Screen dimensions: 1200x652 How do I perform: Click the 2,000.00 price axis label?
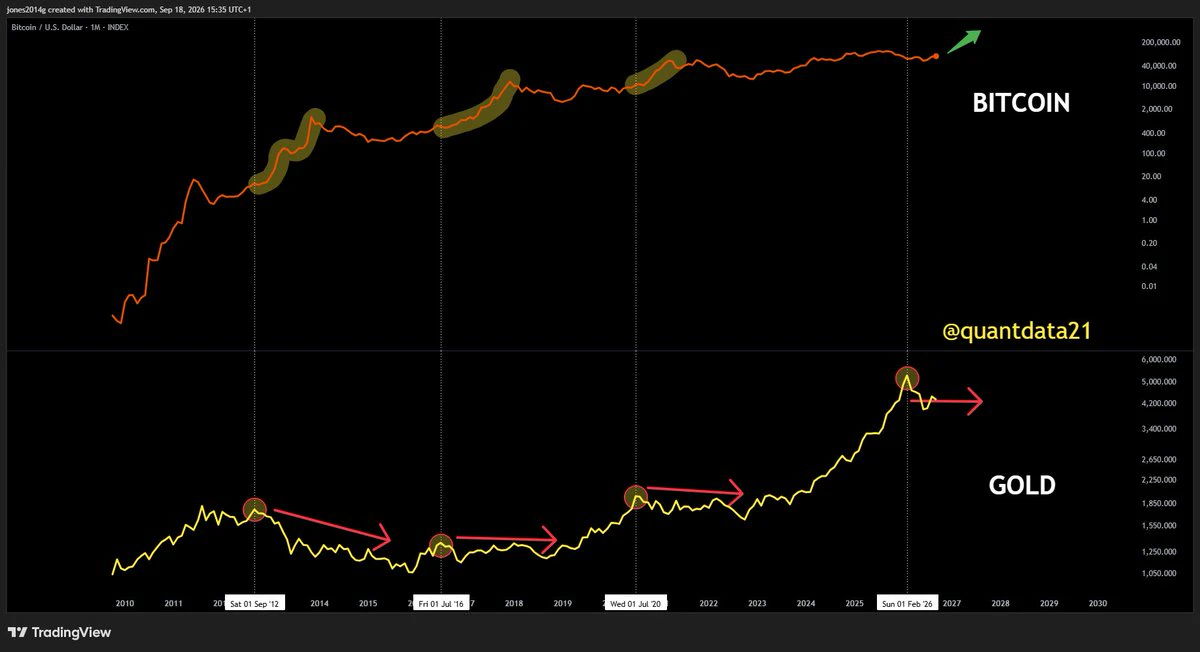1159,109
